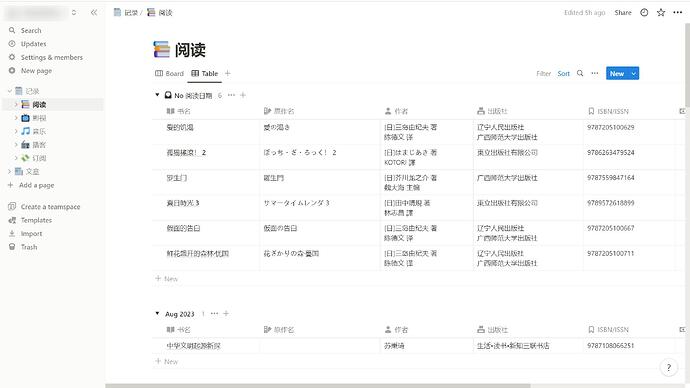The image size is (690, 388).
Task: Collapse the Aug 2023 group
Action: [x=157, y=314]
